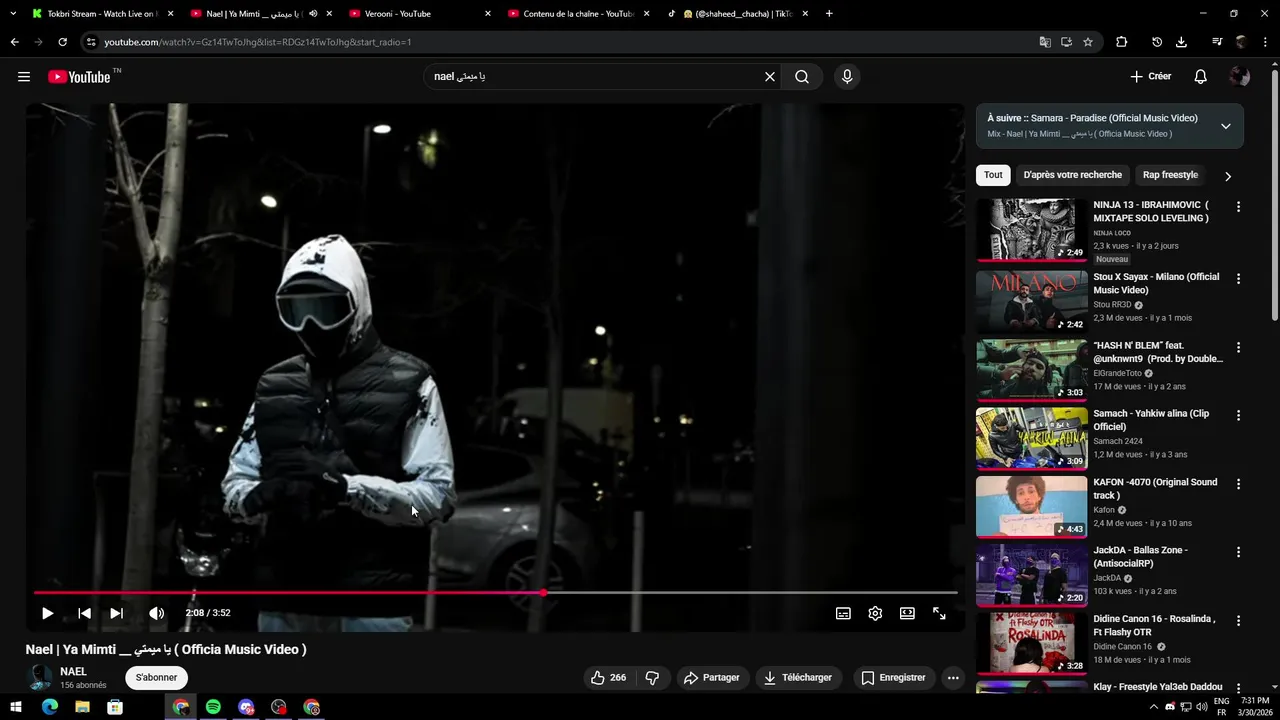This screenshot has width=1280, height=720.
Task: Skip to the previous video
Action: pos(84,613)
